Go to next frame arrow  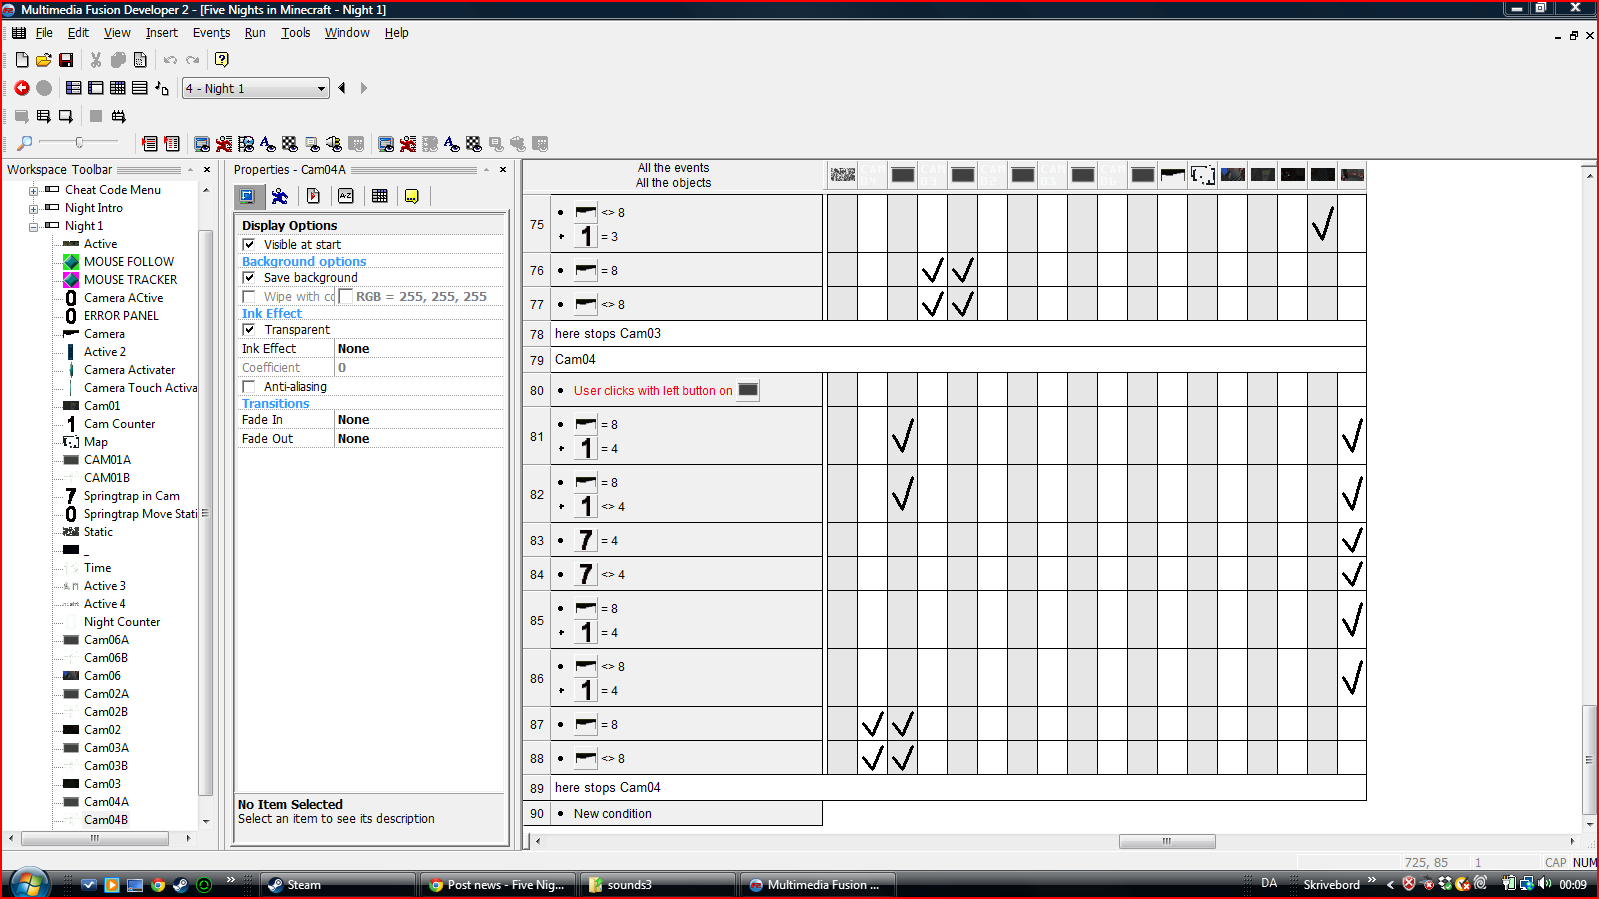pyautogui.click(x=363, y=88)
